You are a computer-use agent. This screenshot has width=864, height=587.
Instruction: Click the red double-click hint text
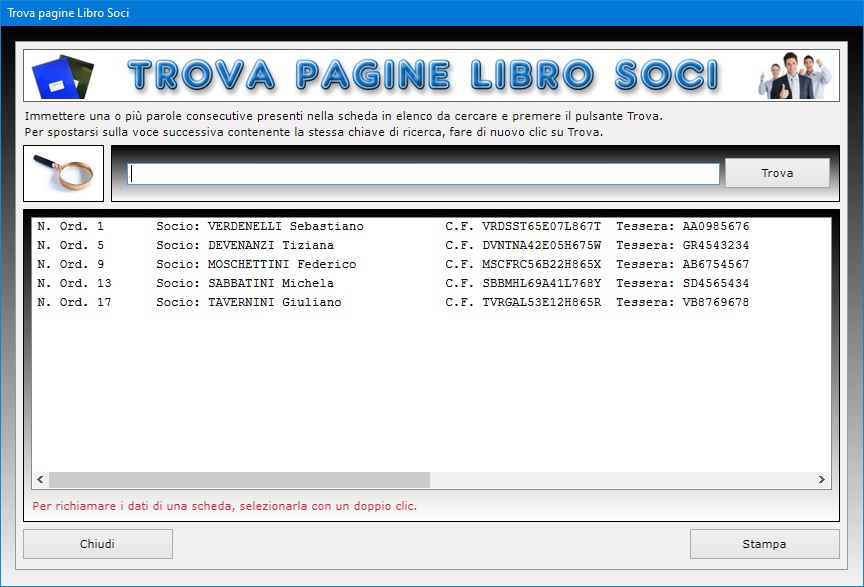[x=224, y=506]
